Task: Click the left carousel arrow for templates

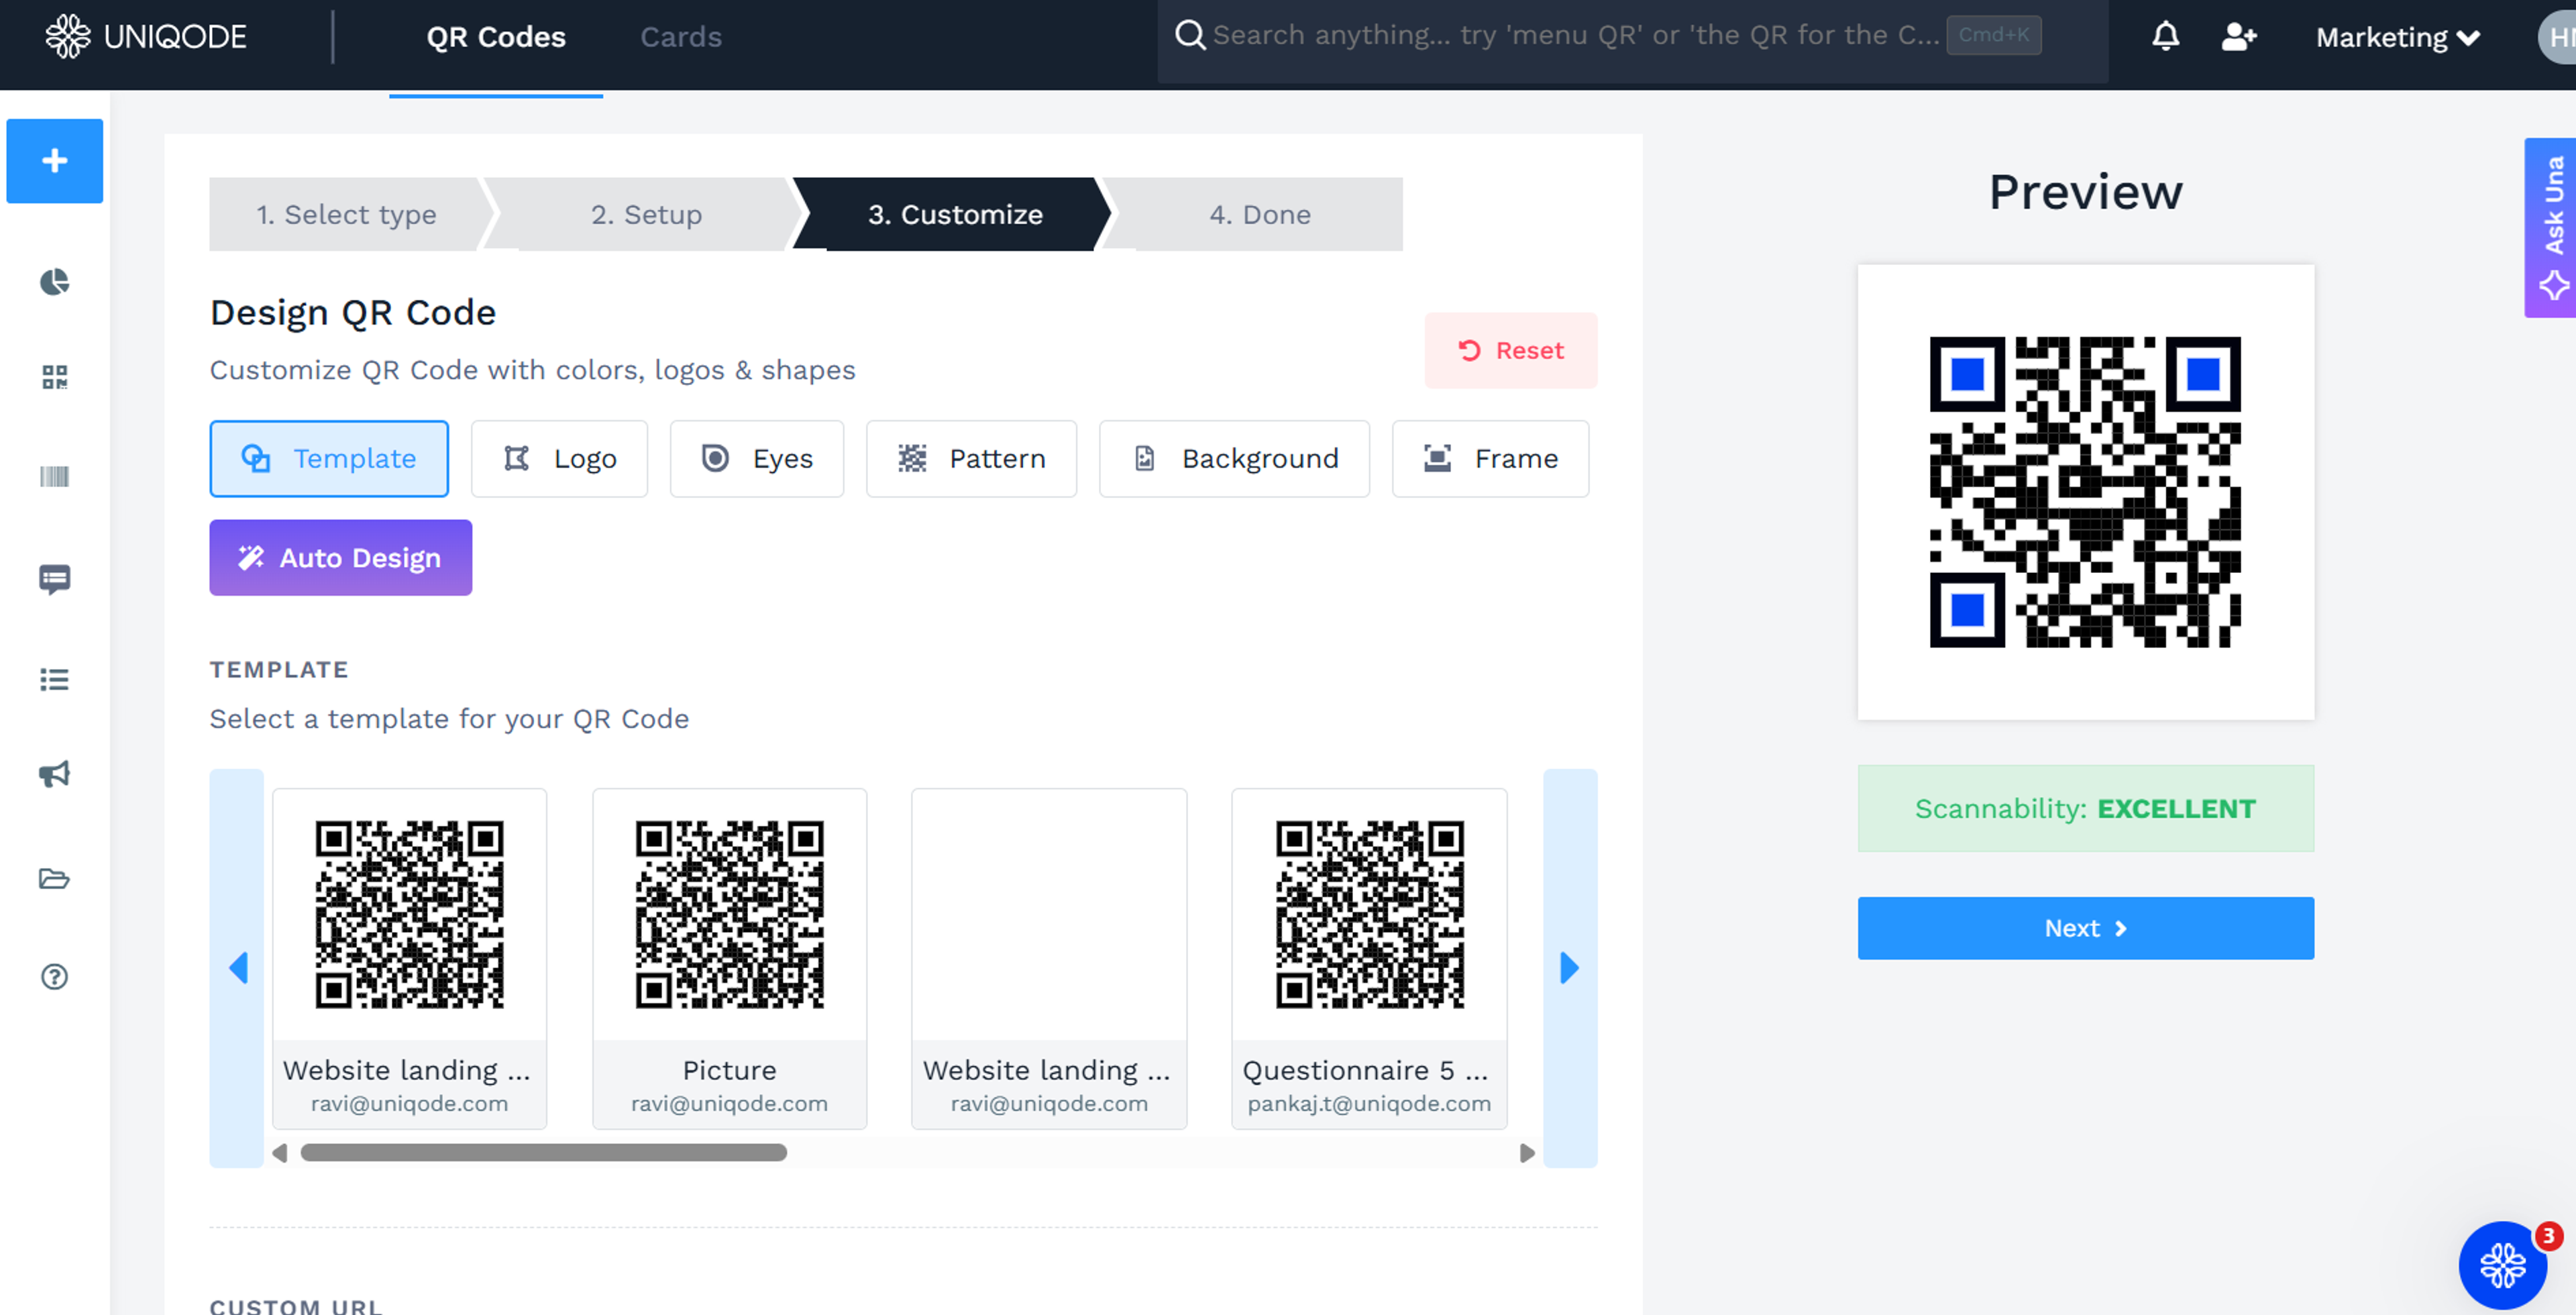Action: [237, 968]
